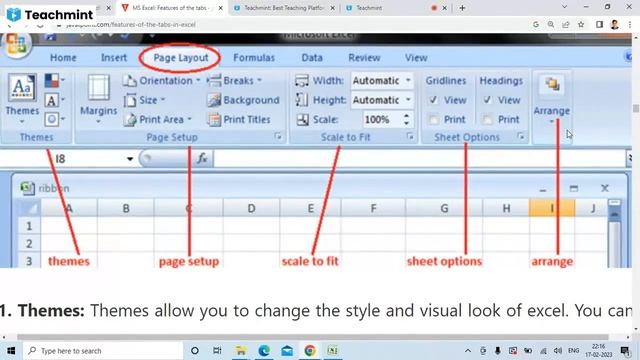Expand the Print Area dropdown arrow
The height and width of the screenshot is (360, 640).
click(190, 120)
